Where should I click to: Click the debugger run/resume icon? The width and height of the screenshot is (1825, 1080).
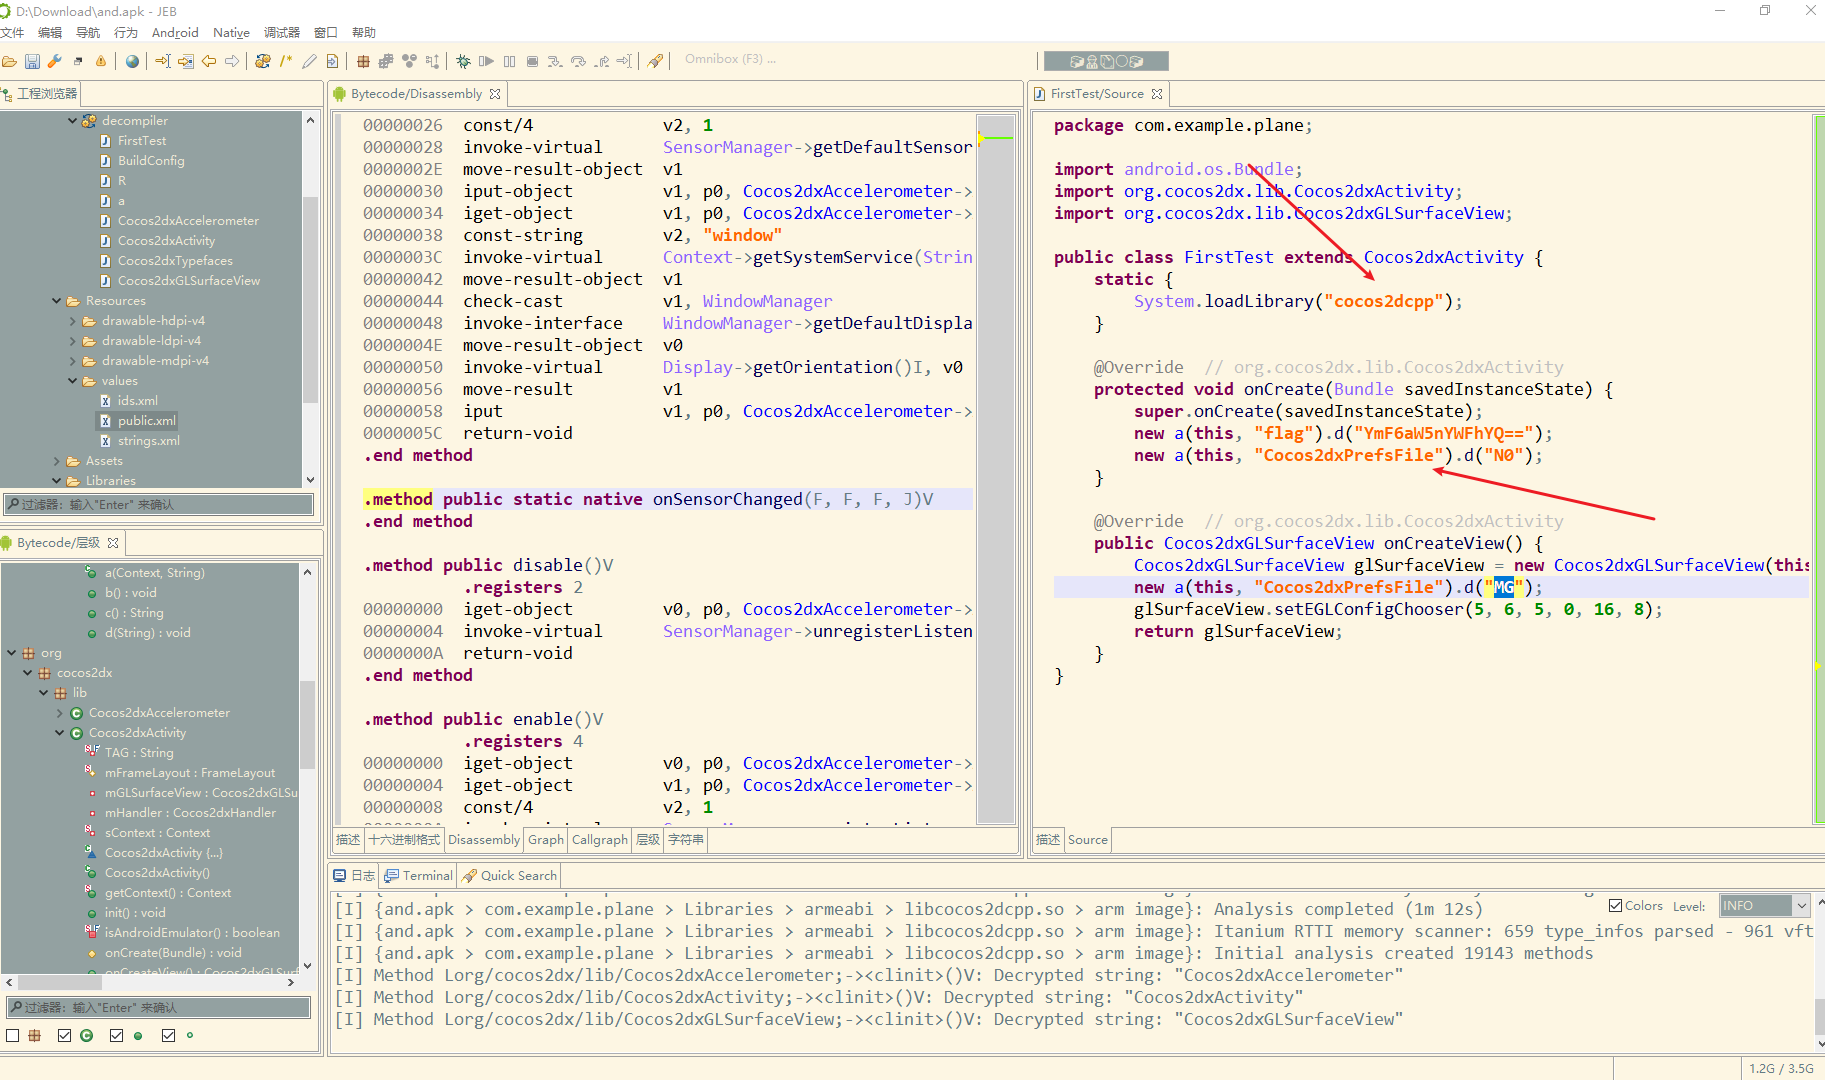point(486,61)
